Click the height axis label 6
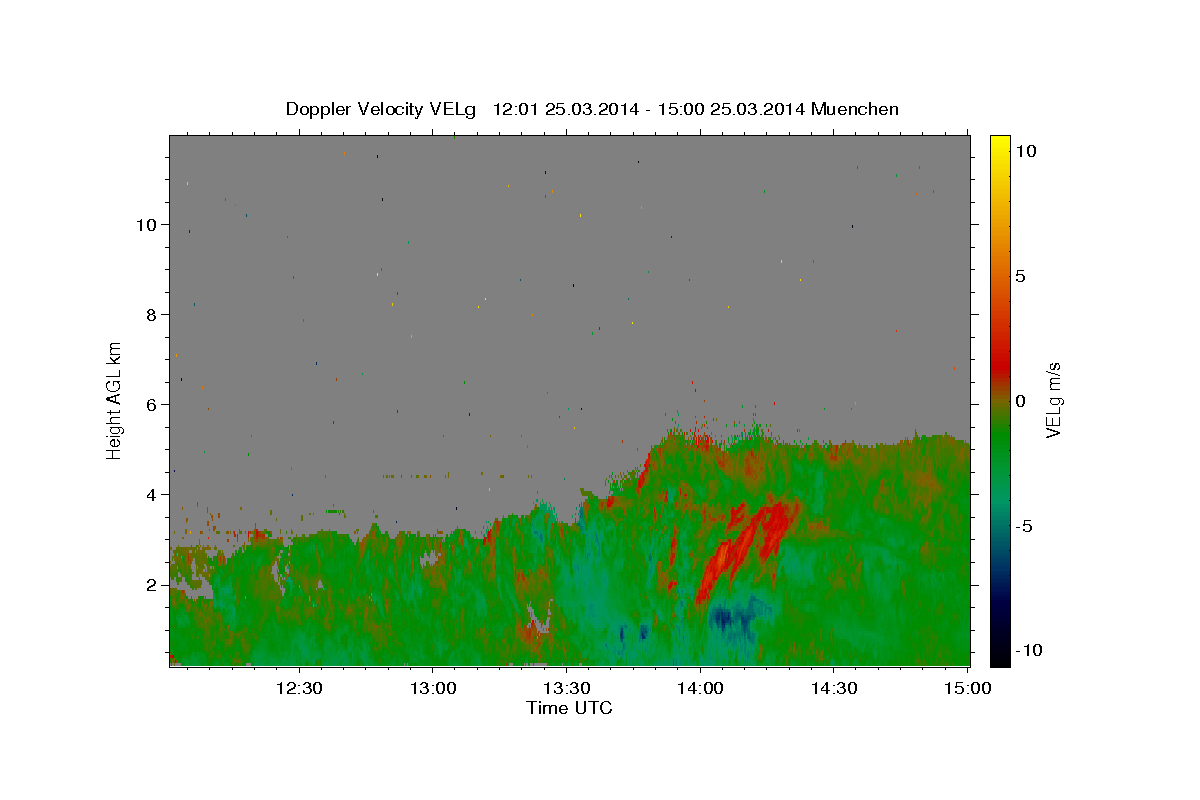The image size is (1200, 800). [x=152, y=404]
